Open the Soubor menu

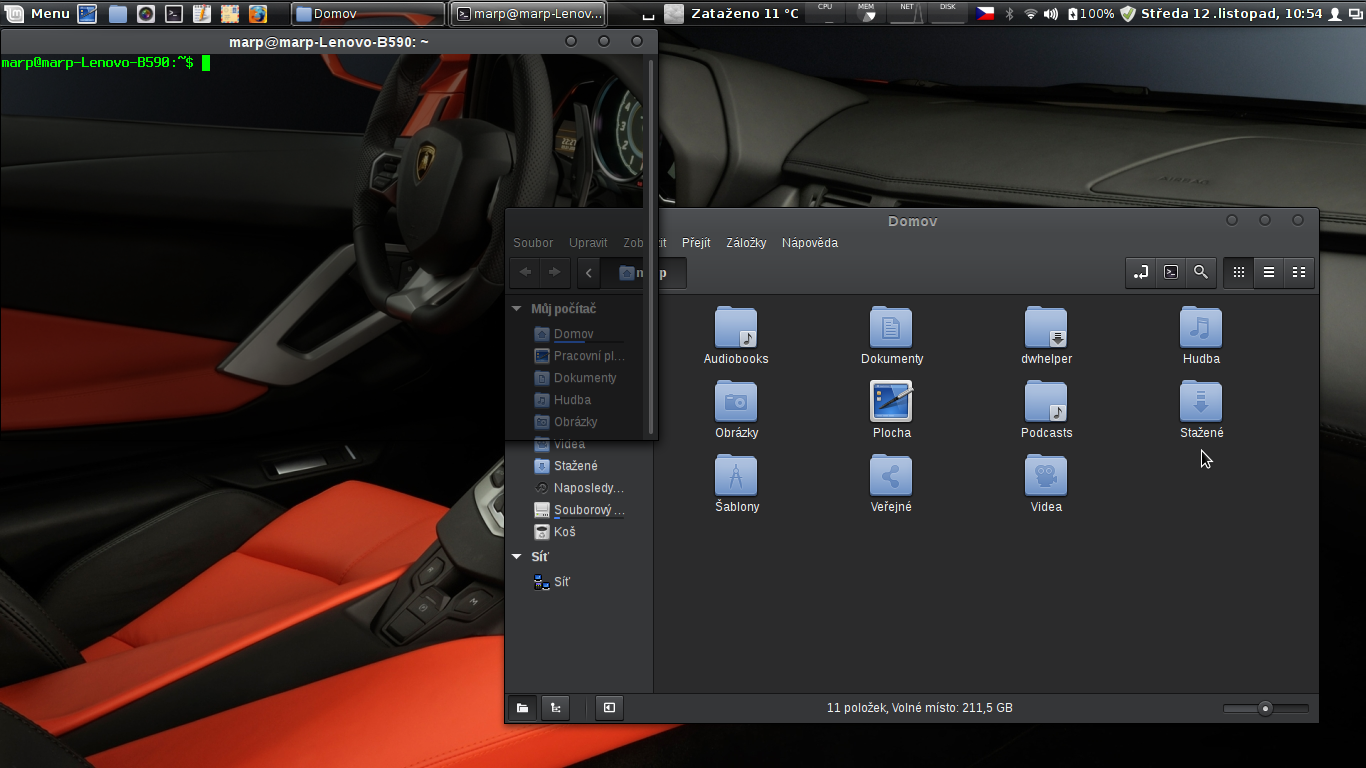coord(533,243)
